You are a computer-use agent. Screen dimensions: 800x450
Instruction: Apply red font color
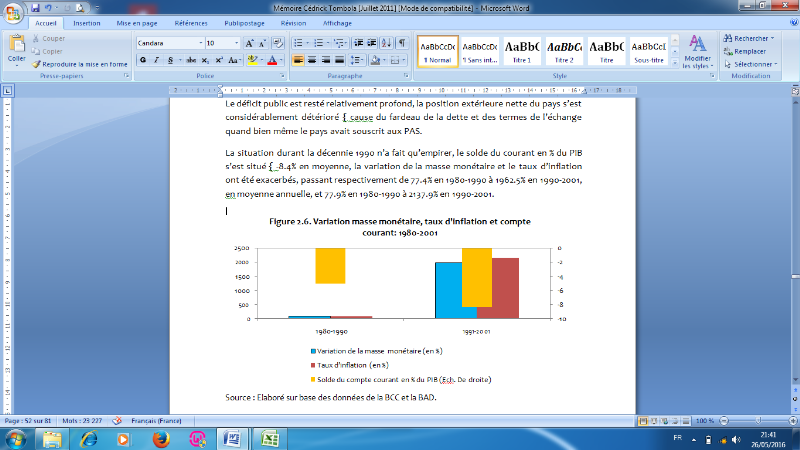(x=272, y=60)
